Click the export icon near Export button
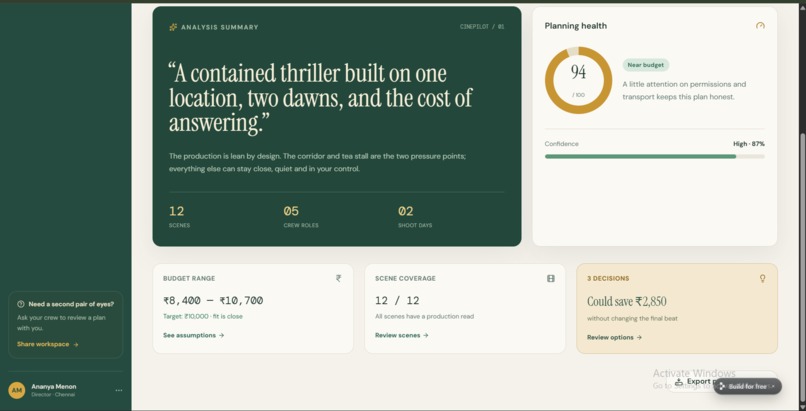The width and height of the screenshot is (806, 411). pyautogui.click(x=679, y=382)
